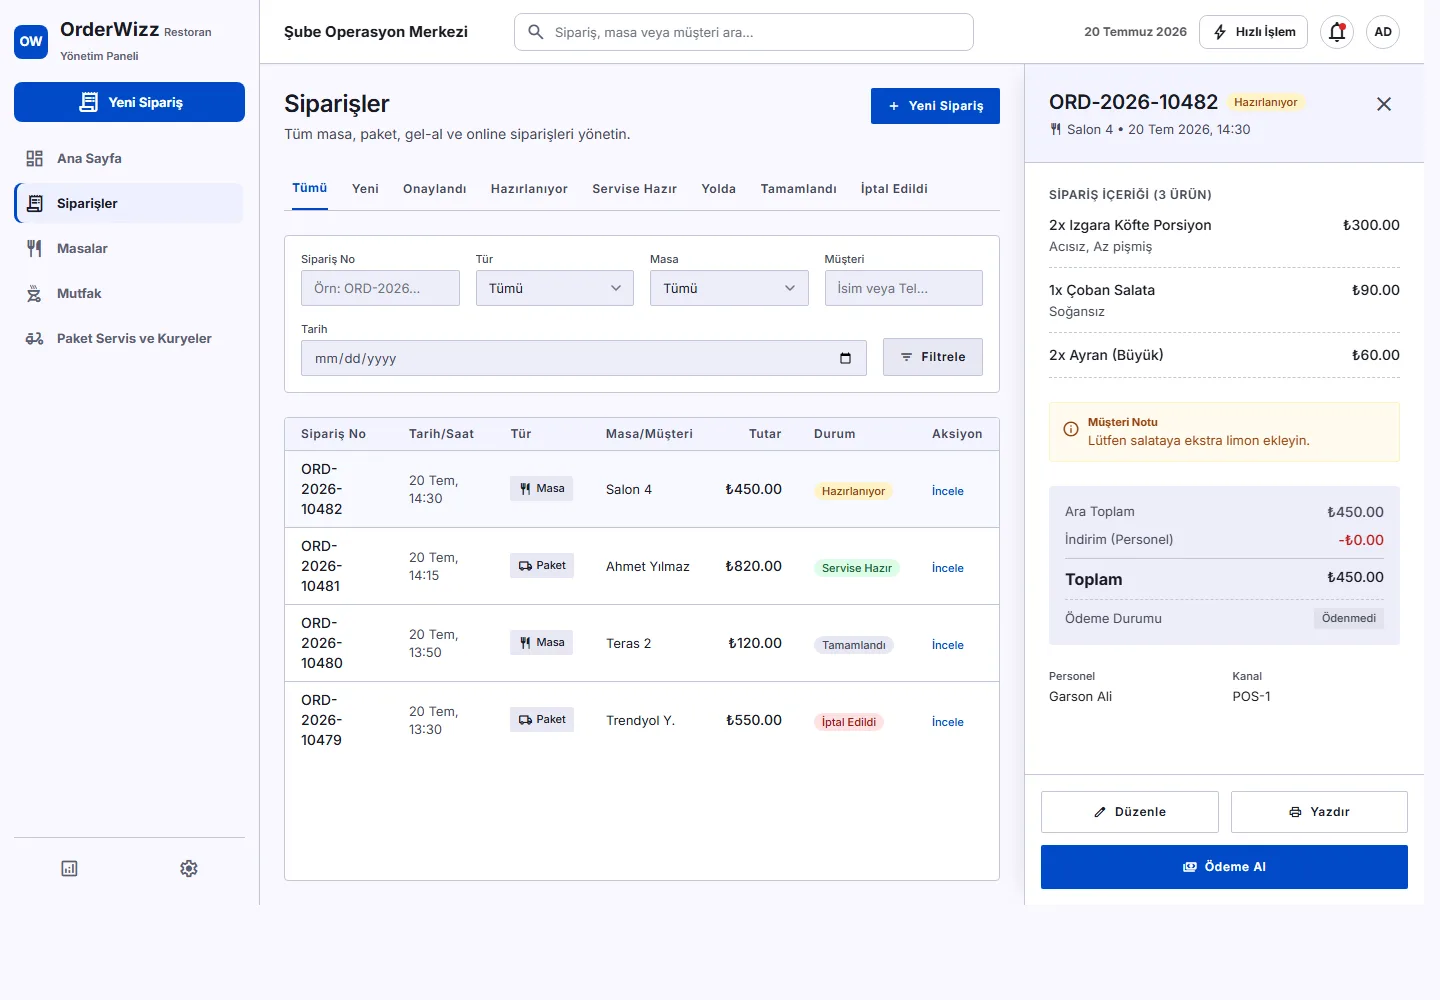Click the info icon in Müşteri Notu
The image size is (1440, 1000).
pos(1070,429)
